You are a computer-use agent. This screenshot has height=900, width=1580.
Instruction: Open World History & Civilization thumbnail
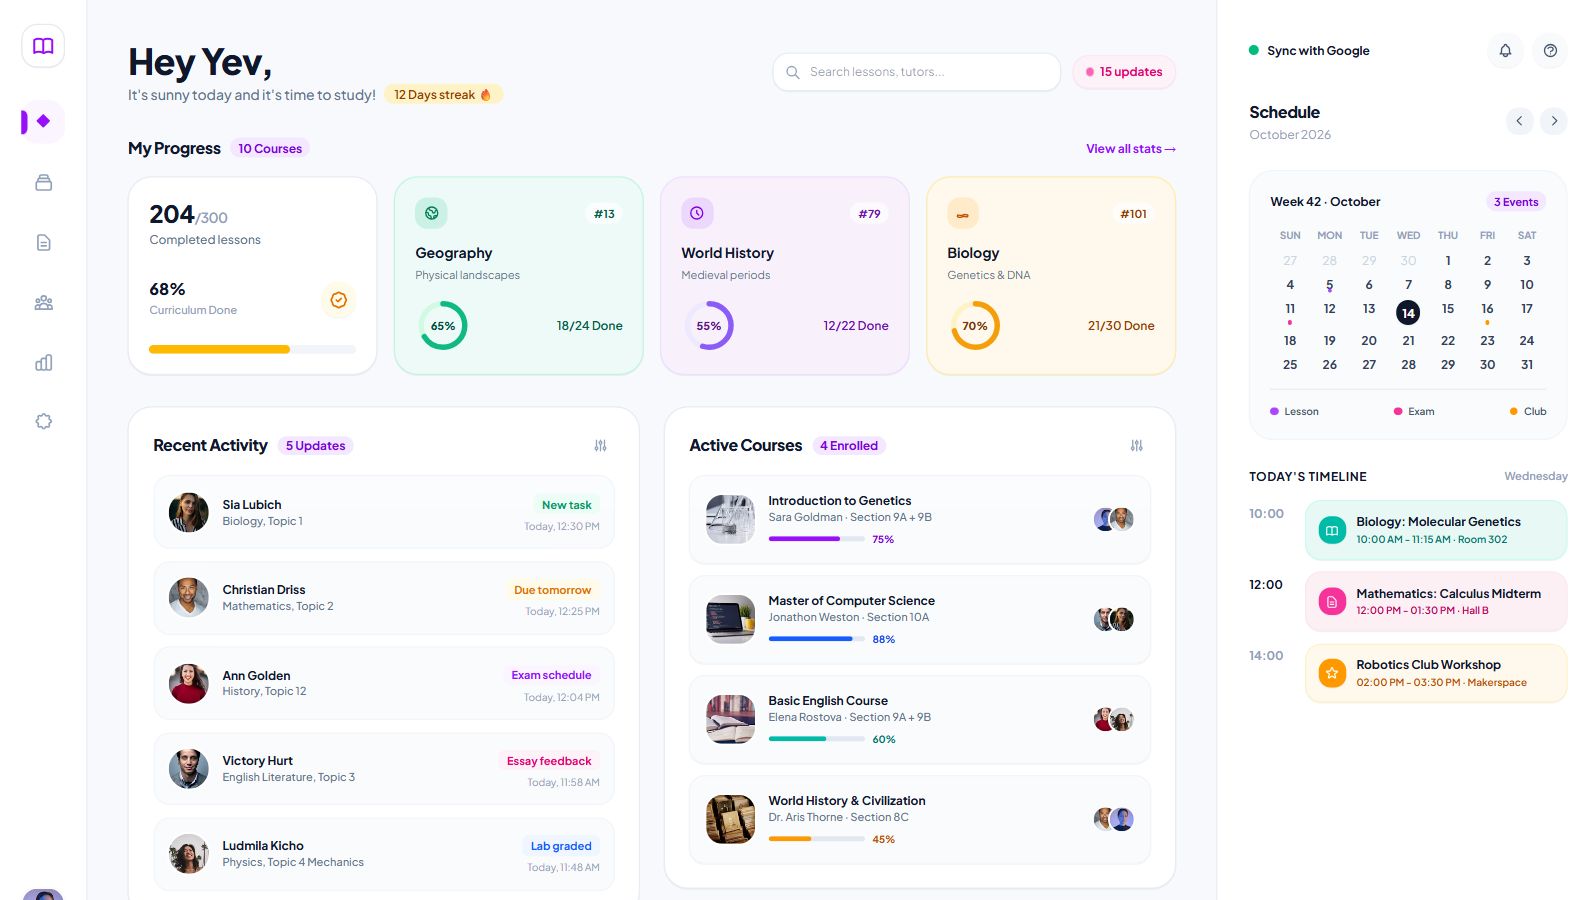pos(730,819)
